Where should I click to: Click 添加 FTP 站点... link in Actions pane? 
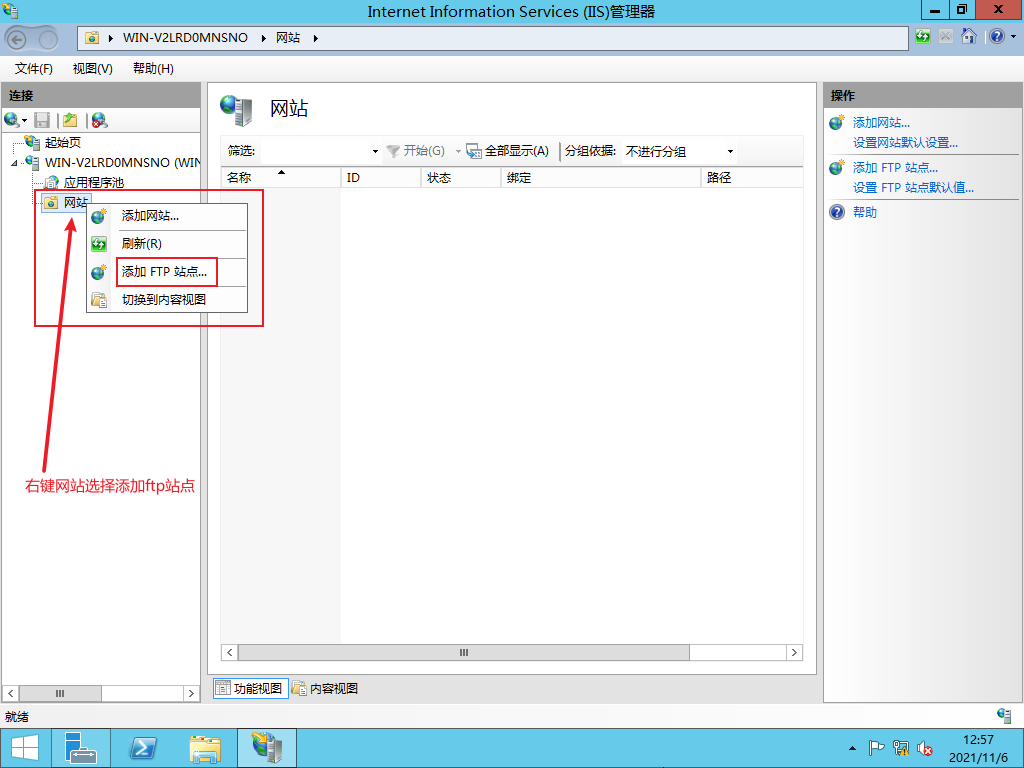coord(895,168)
